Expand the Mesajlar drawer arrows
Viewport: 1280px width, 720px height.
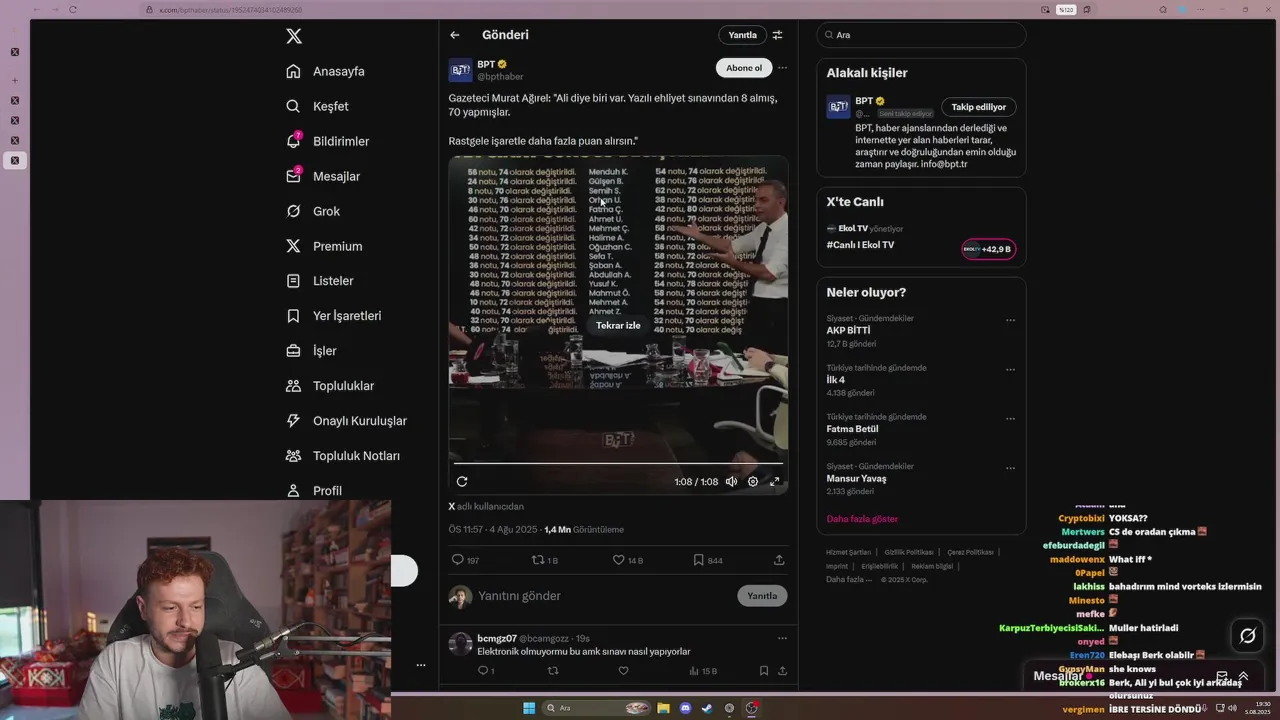1243,676
